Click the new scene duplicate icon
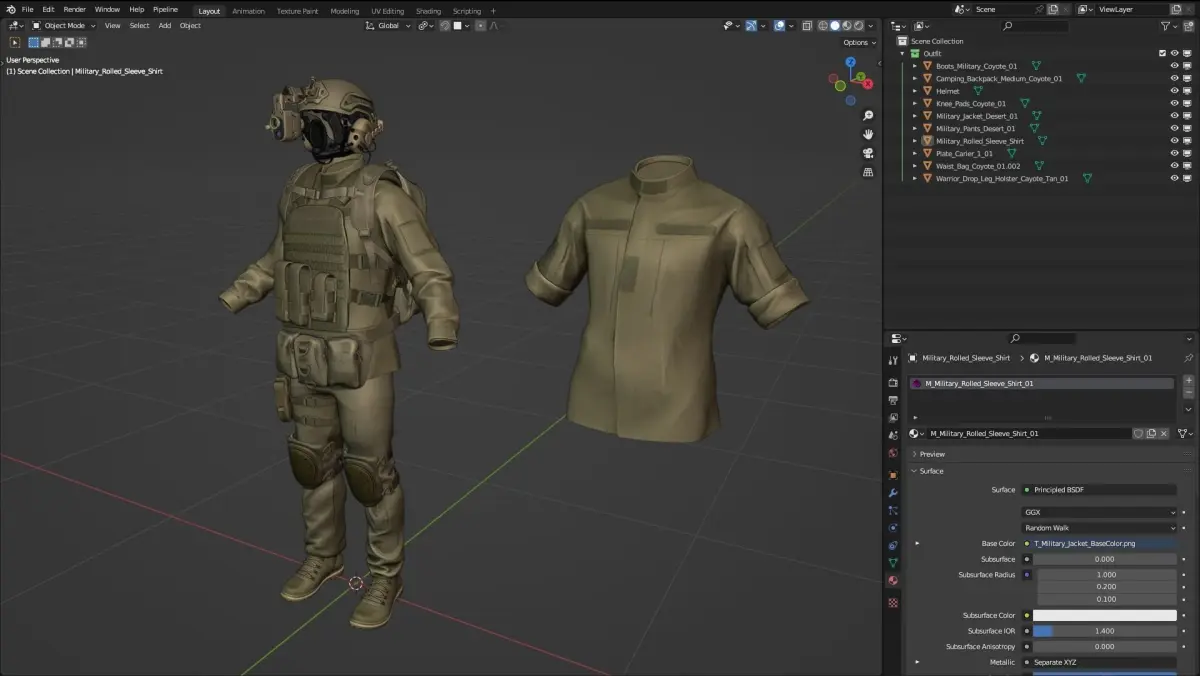1200x676 pixels. tap(1053, 9)
